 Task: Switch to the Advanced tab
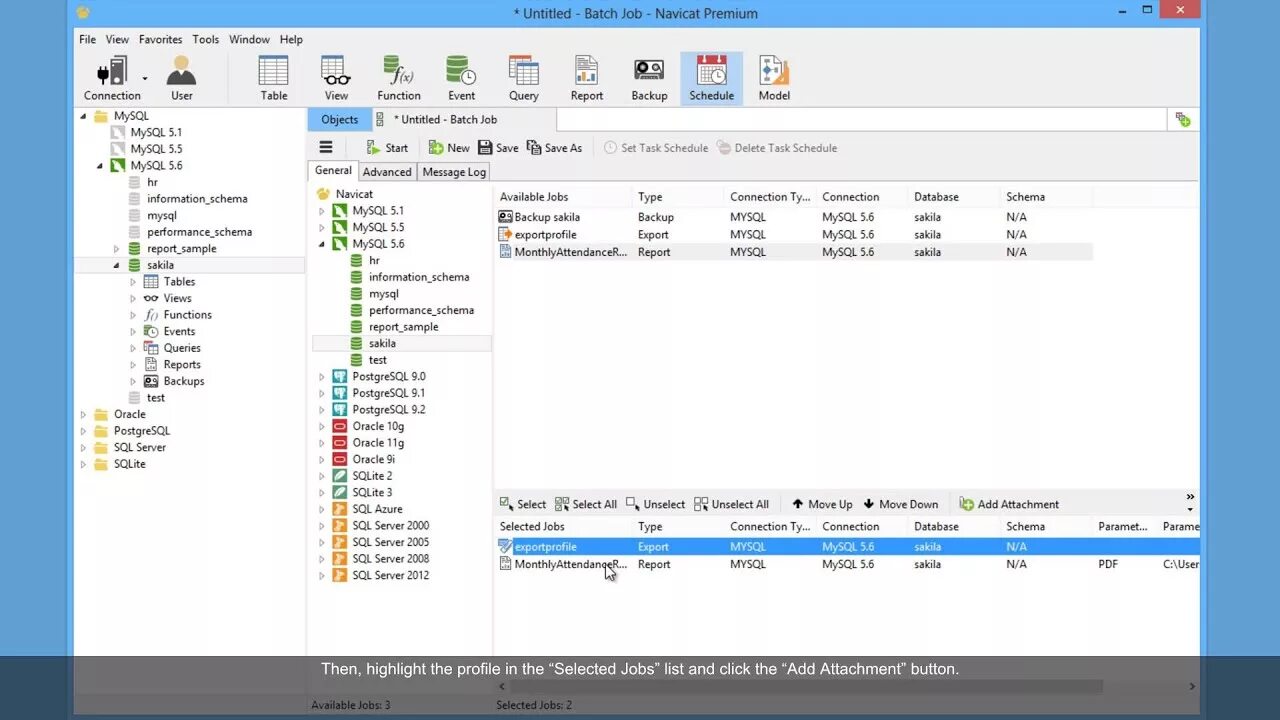(387, 172)
